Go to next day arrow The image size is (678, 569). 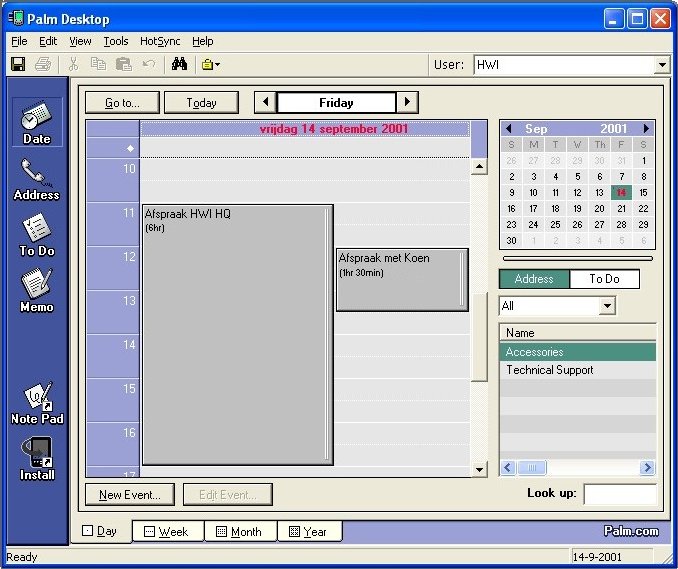tap(407, 102)
